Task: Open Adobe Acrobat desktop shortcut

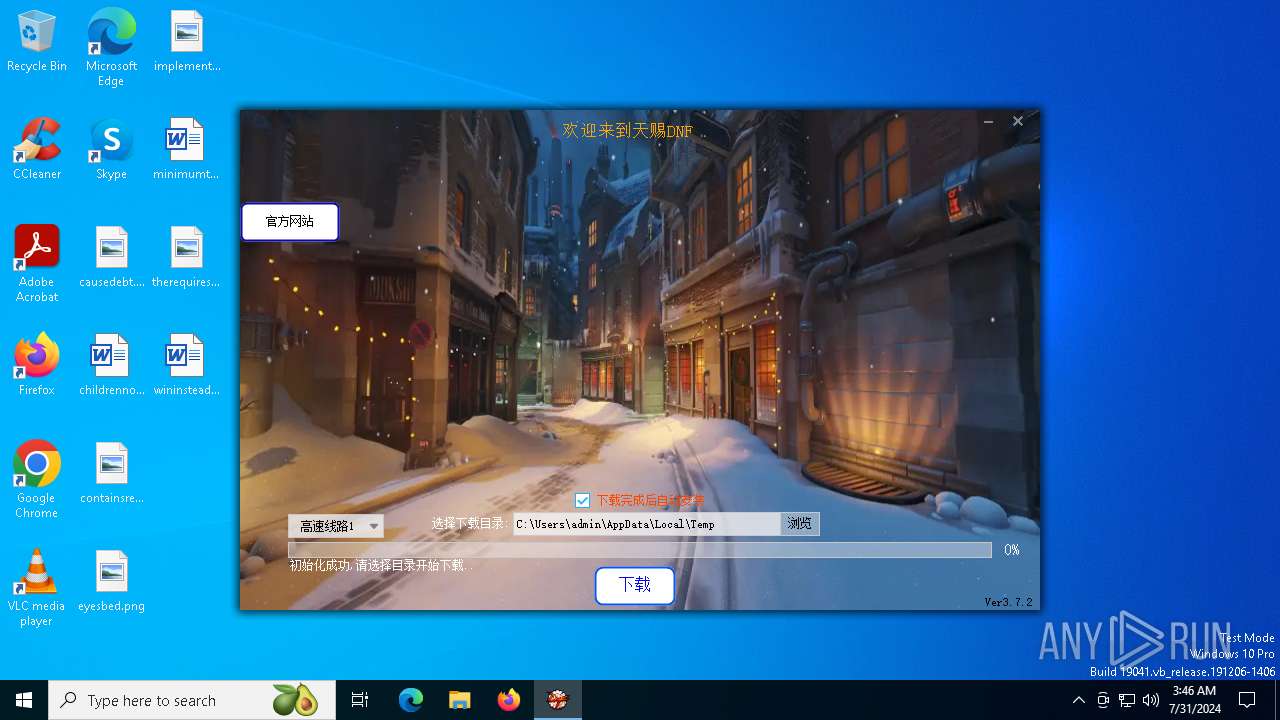Action: (37, 264)
